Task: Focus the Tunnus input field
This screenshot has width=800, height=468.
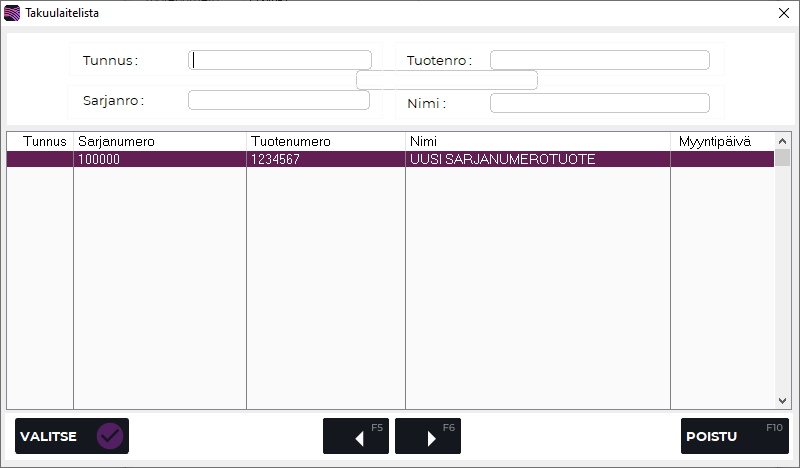Action: click(x=280, y=60)
